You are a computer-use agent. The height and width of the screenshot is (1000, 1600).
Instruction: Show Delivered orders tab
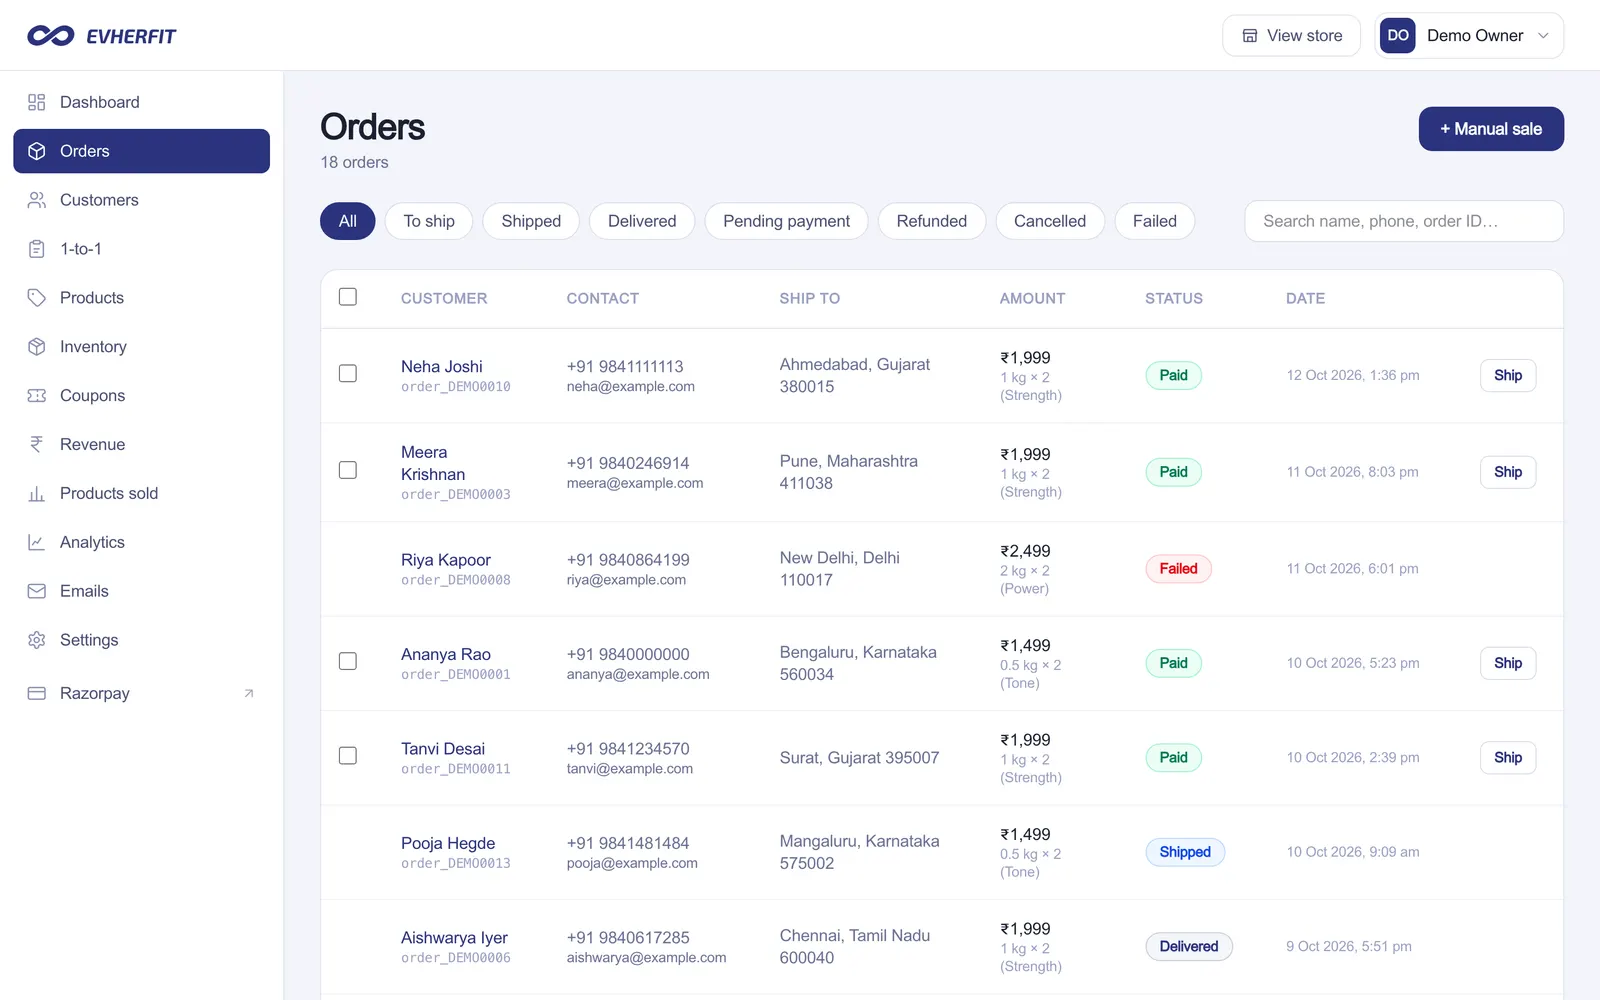642,221
